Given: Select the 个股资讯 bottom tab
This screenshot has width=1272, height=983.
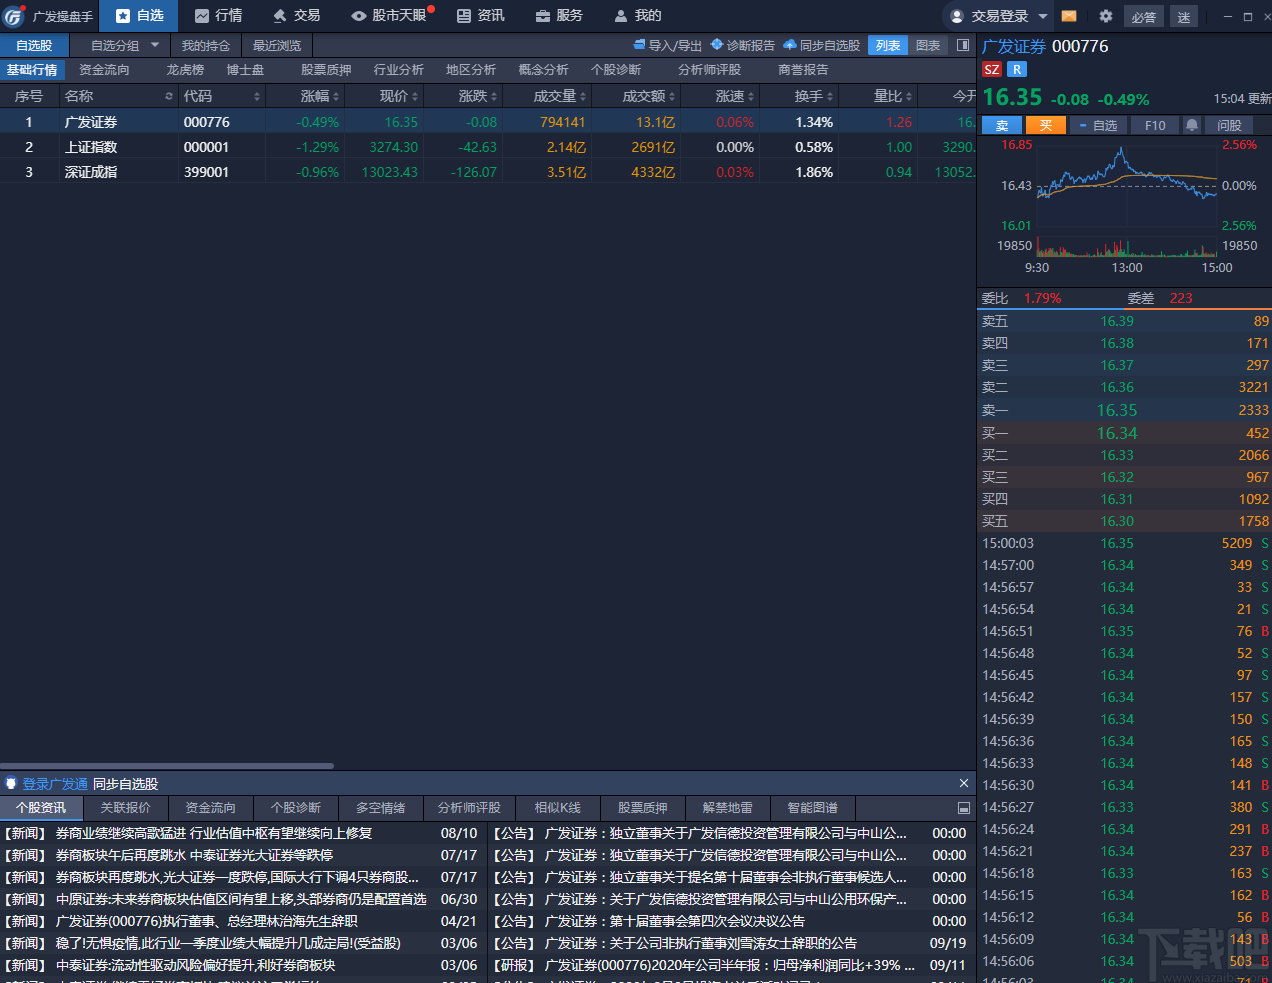Looking at the screenshot, I should 41,808.
